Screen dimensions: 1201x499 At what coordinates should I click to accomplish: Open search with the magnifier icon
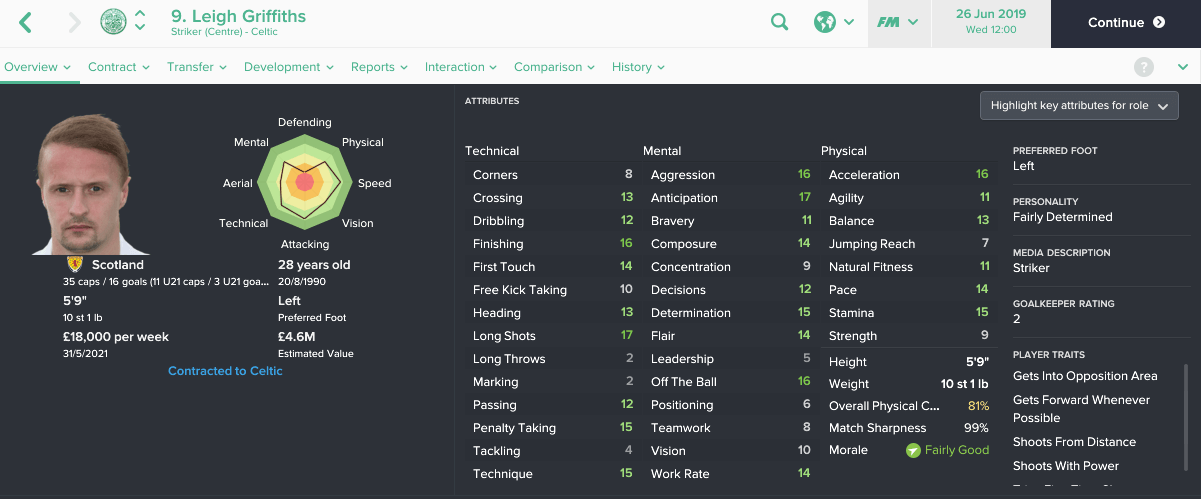tap(780, 22)
